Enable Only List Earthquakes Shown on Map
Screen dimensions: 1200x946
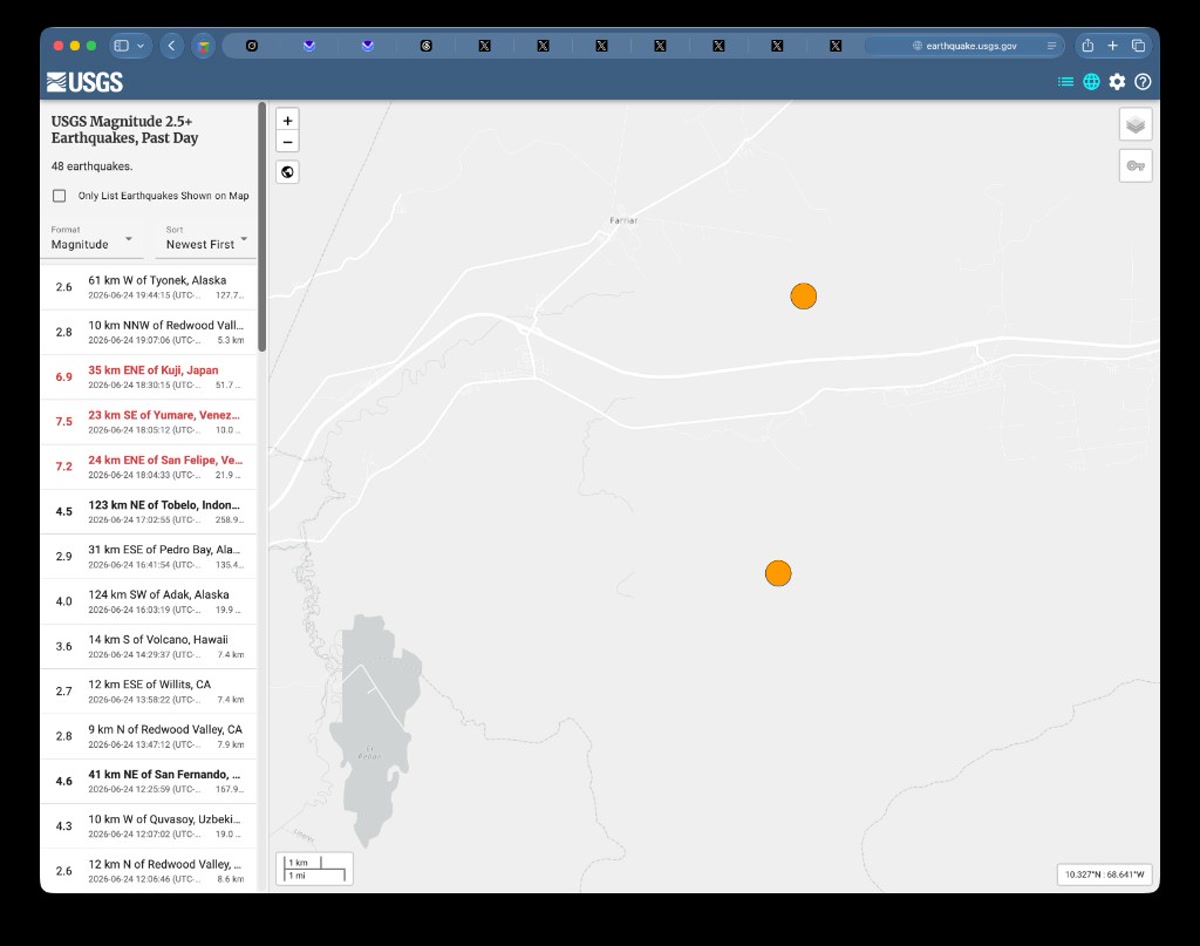click(59, 196)
